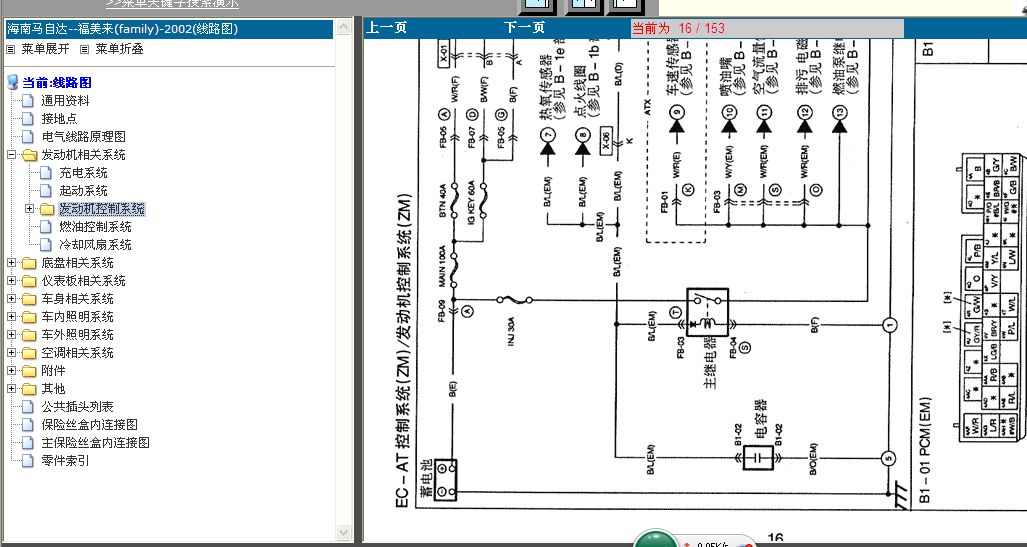Viewport: 1027px width, 547px height.
Task: Expand the 发动机控制系统 tree node
Action: point(29,209)
